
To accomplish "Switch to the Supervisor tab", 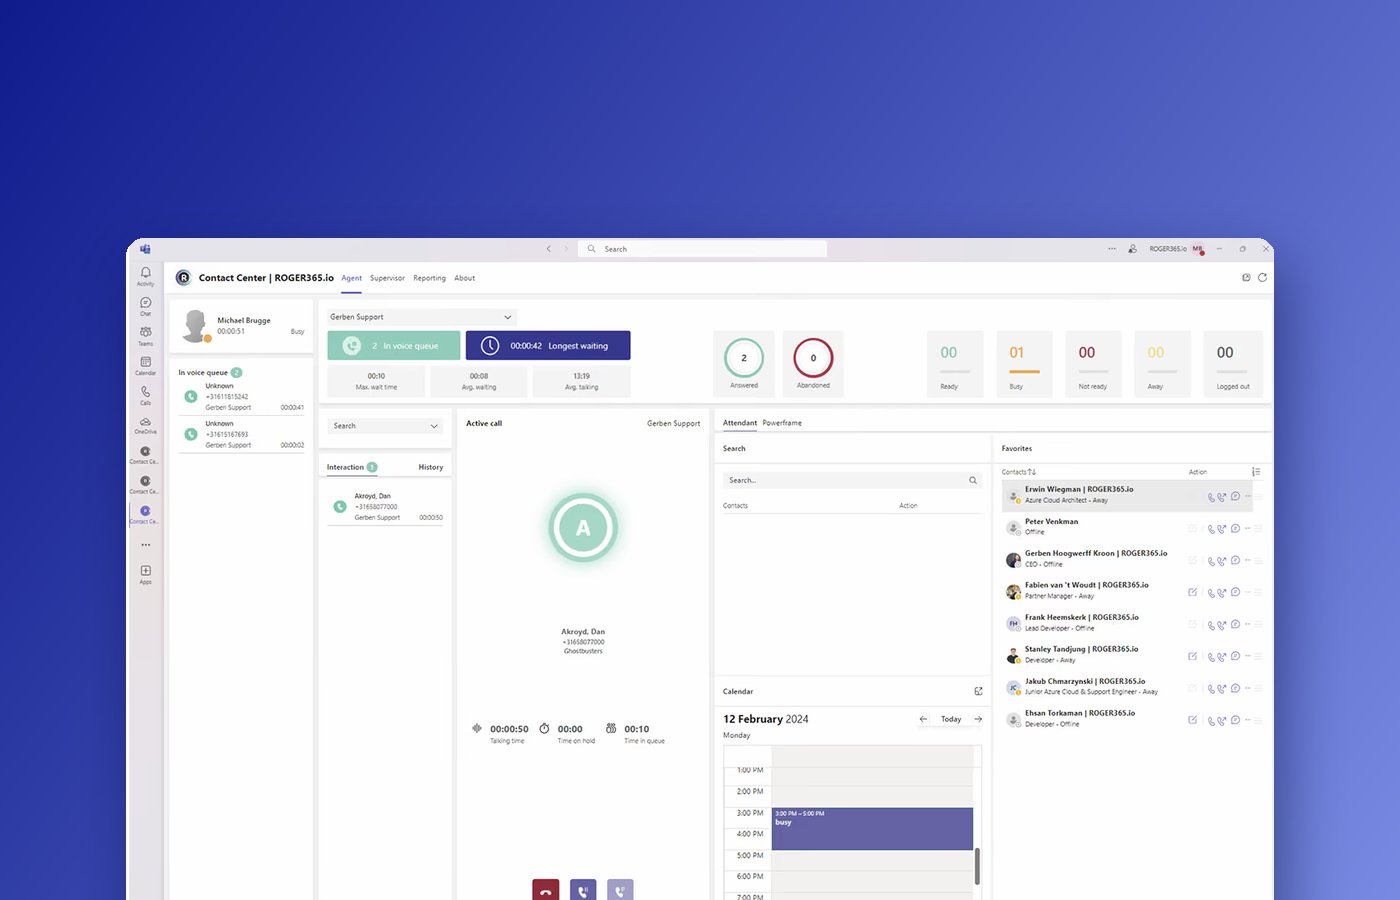I will click(x=387, y=278).
